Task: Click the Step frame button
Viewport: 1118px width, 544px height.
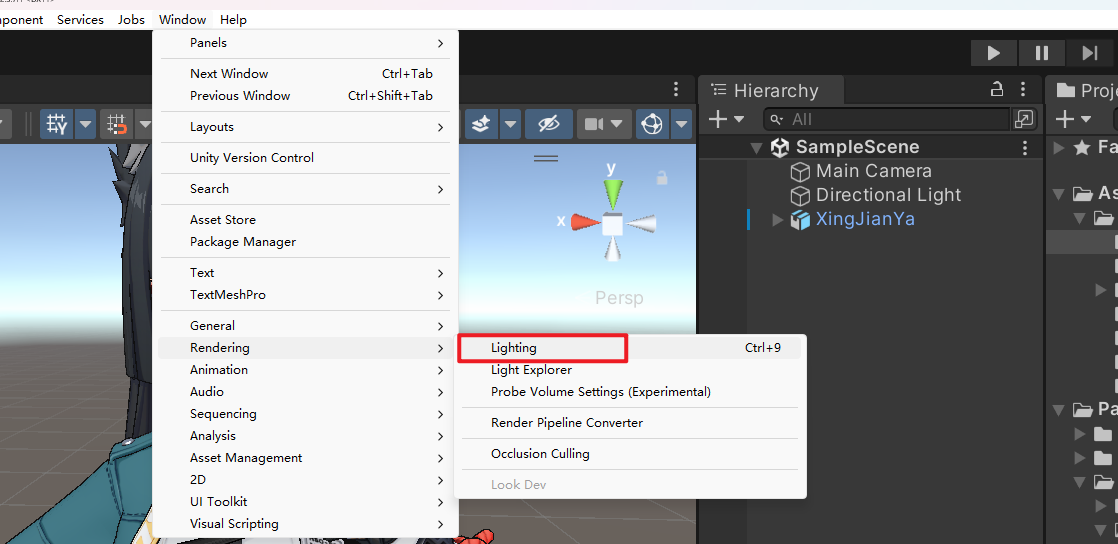Action: 1089,53
